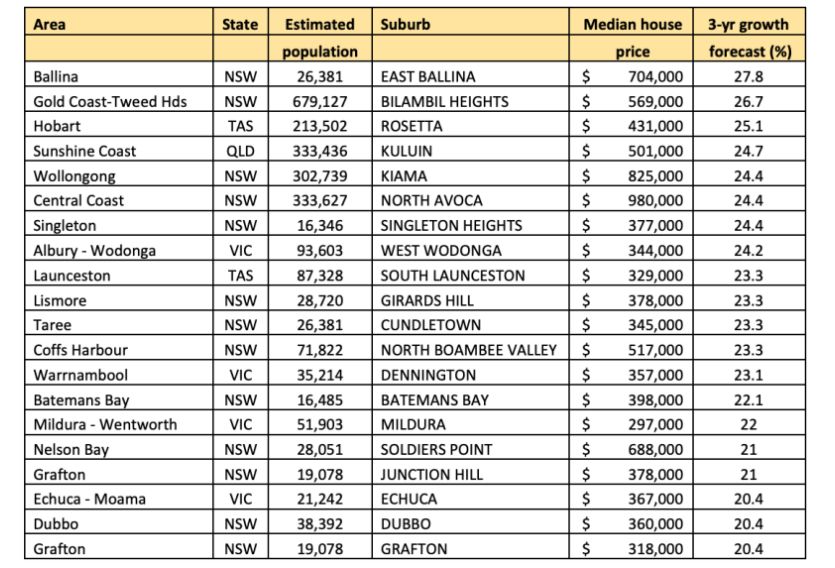Image resolution: width=835 pixels, height=568 pixels.
Task: Select the KIAMA suburb cell
Action: click(471, 174)
